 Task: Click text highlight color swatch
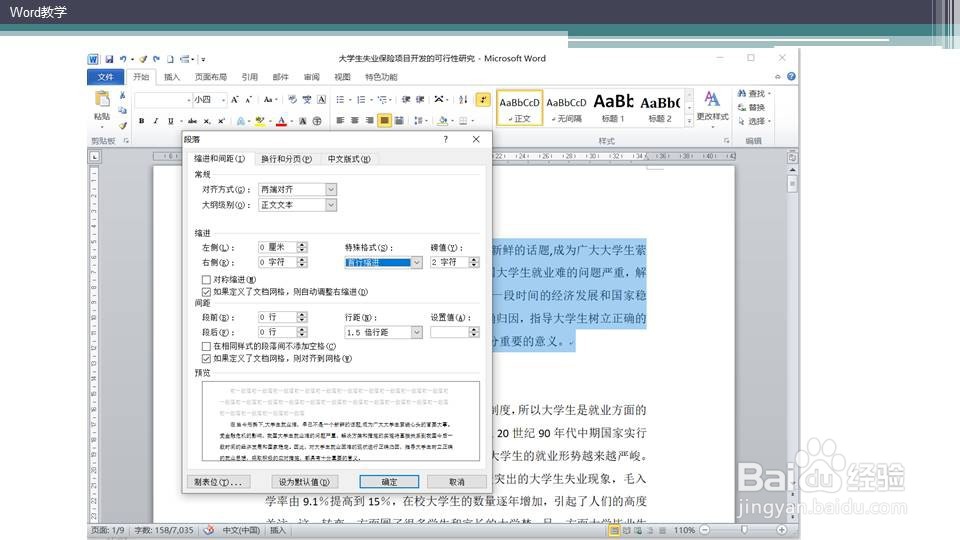tap(260, 121)
